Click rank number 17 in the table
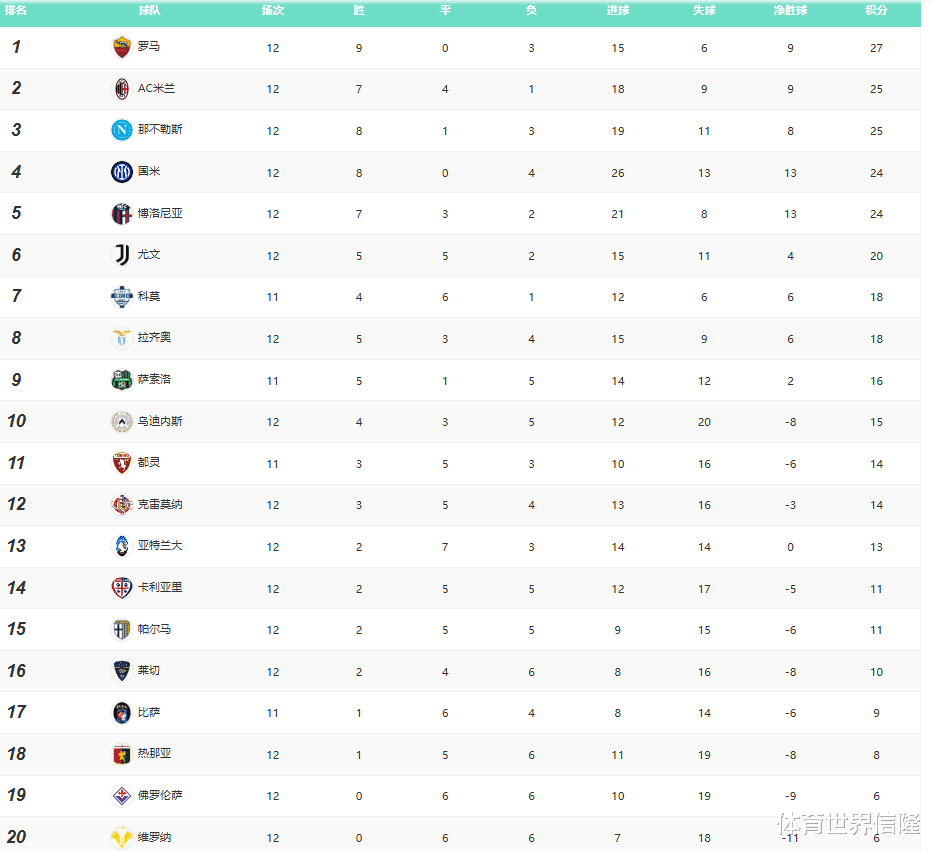Screen dimensions: 933x851 (x=16, y=712)
